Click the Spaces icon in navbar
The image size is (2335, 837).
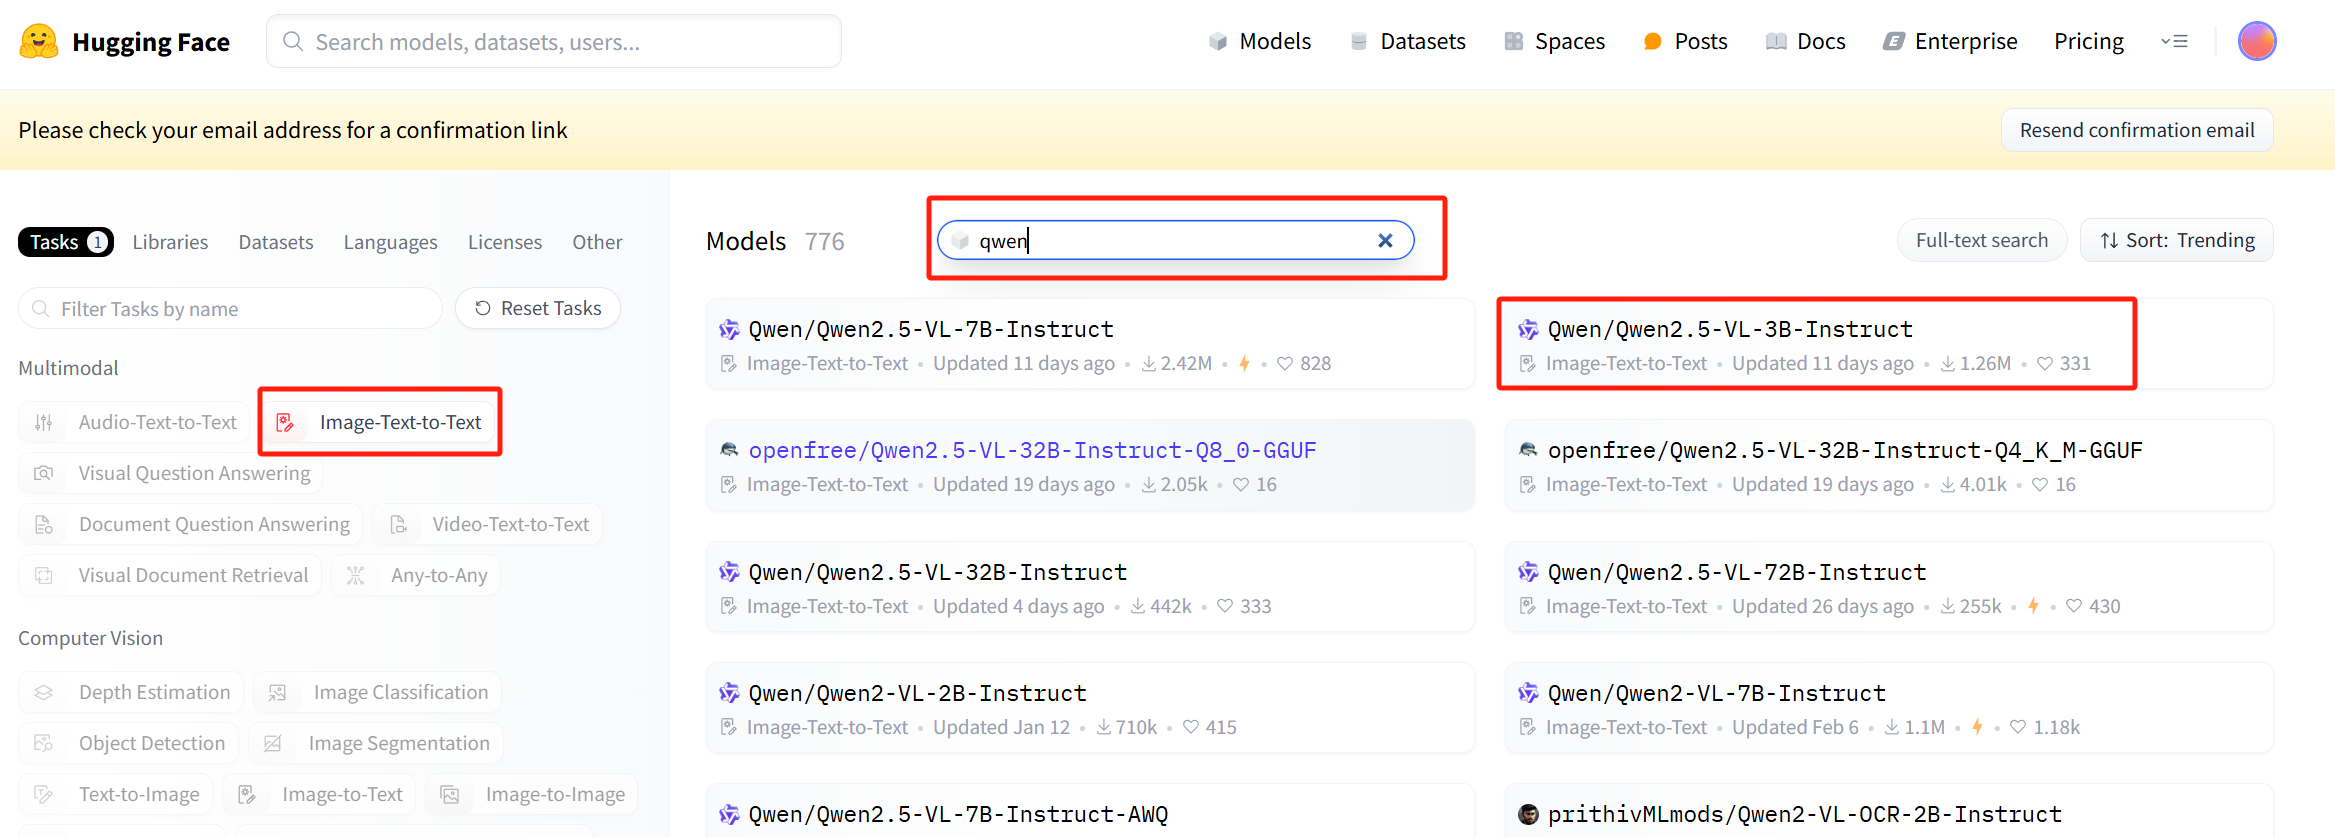(x=1514, y=41)
